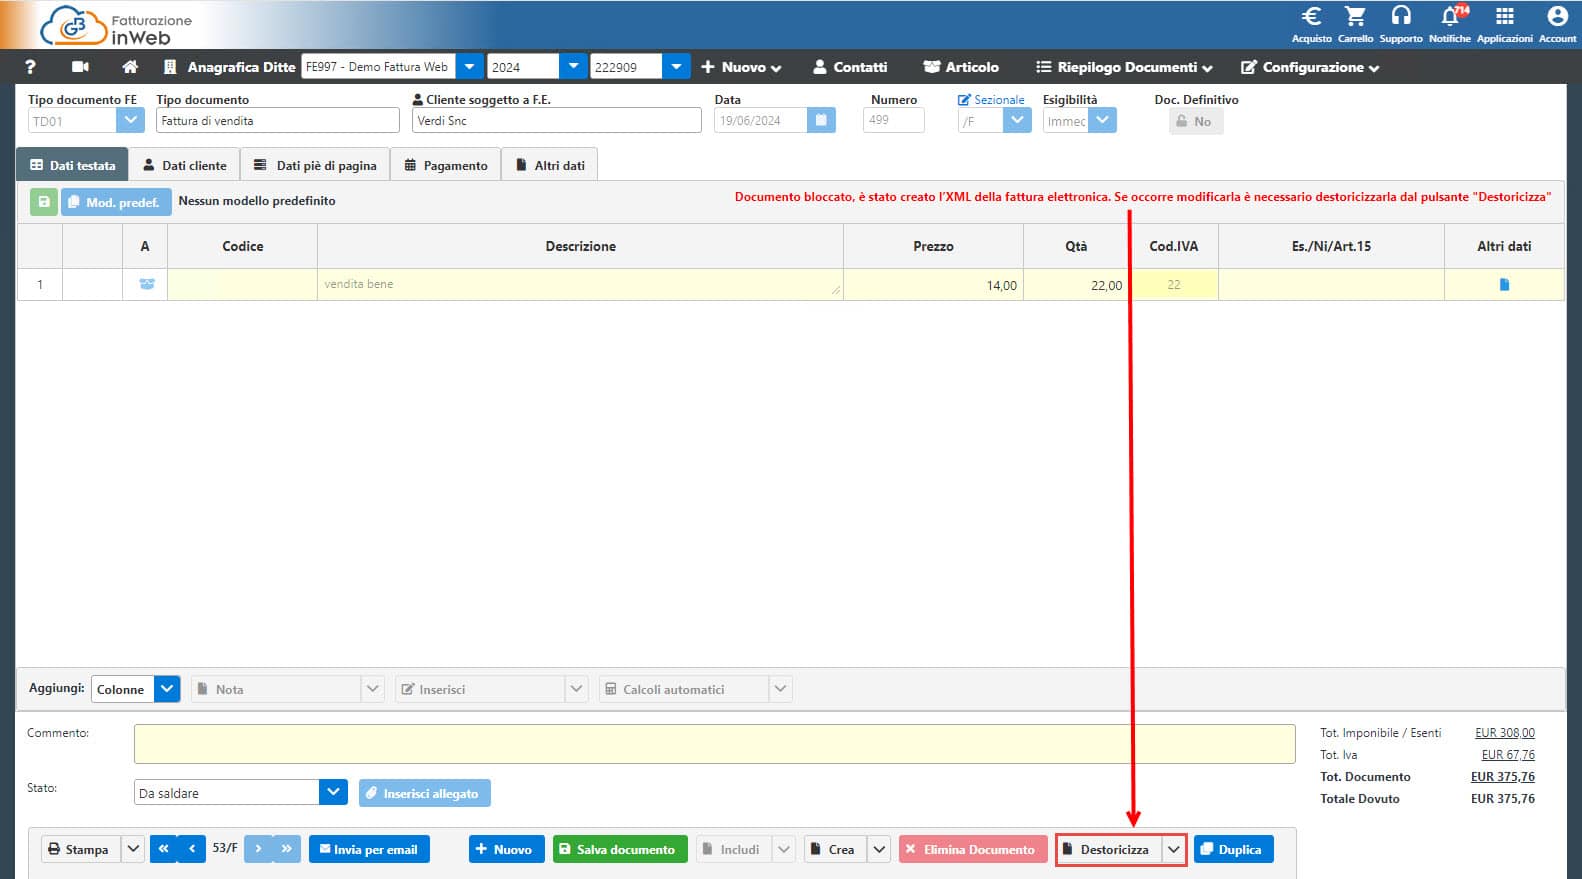1582x879 pixels.
Task: Click the Mod. predef. button
Action: 116,202
